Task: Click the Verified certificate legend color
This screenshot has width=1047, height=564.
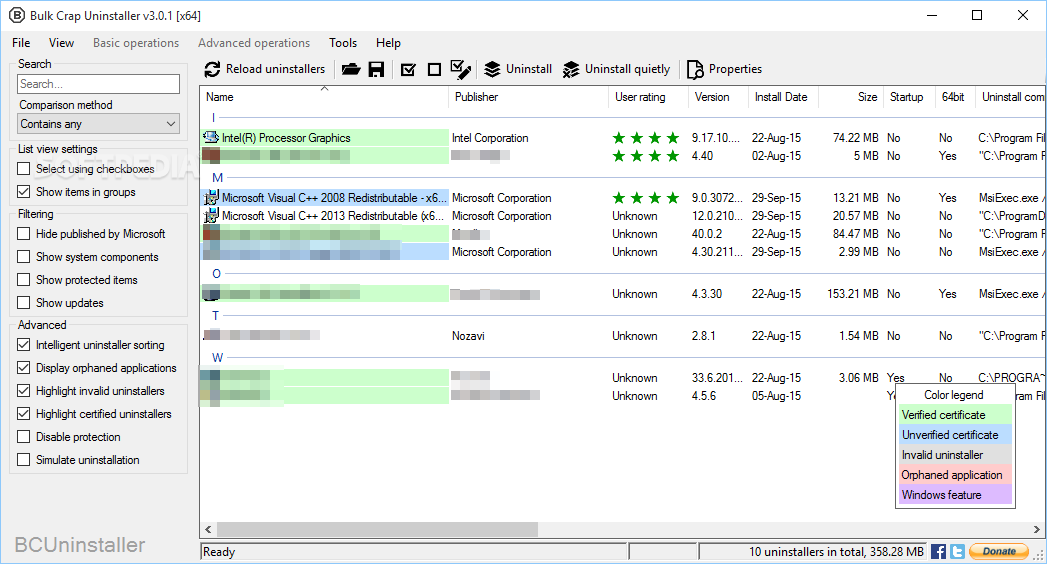Action: tap(955, 414)
